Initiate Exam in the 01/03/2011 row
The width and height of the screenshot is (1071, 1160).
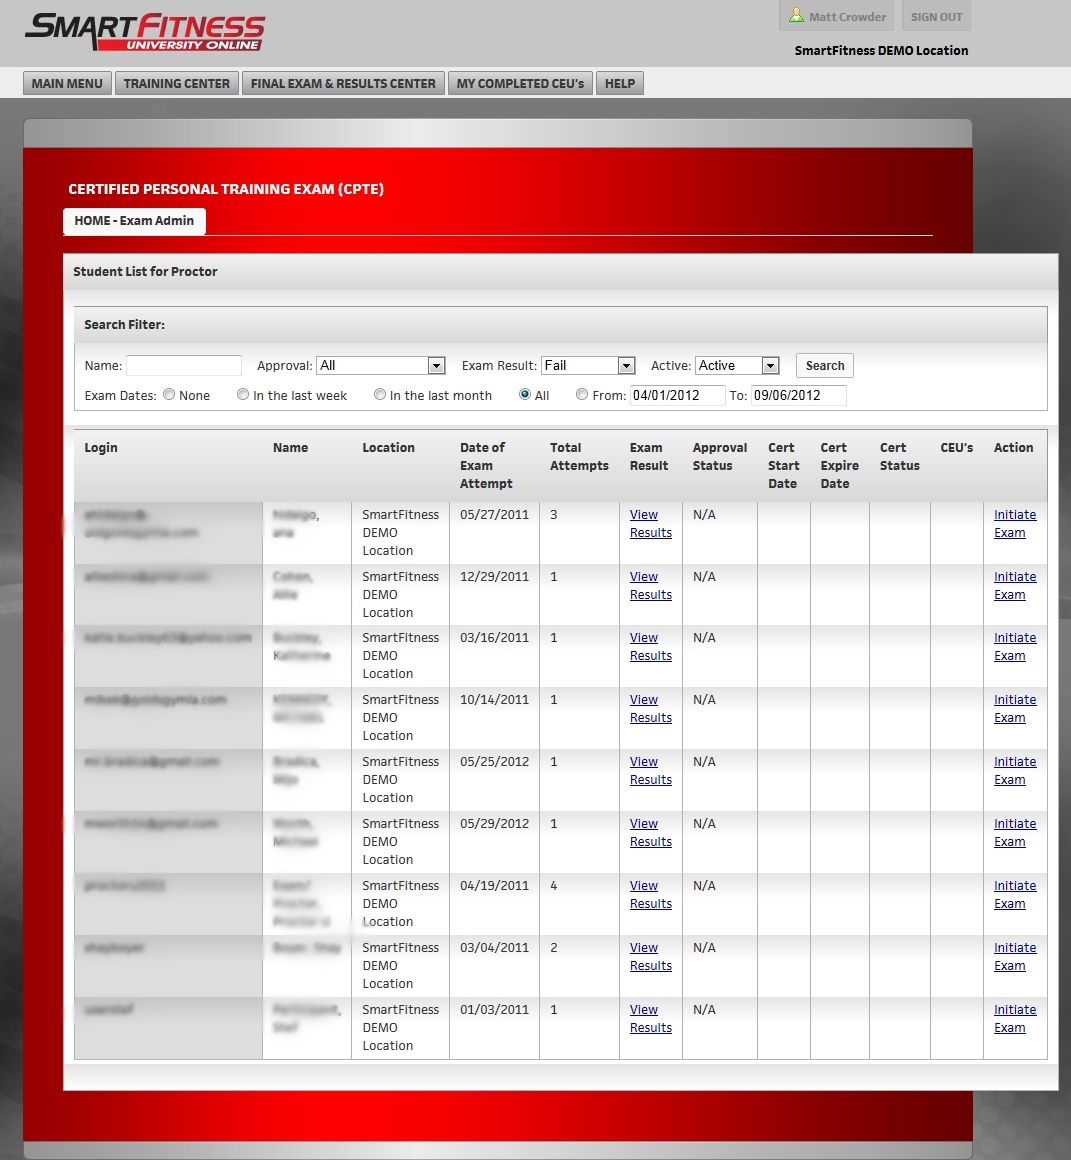coord(1015,1019)
